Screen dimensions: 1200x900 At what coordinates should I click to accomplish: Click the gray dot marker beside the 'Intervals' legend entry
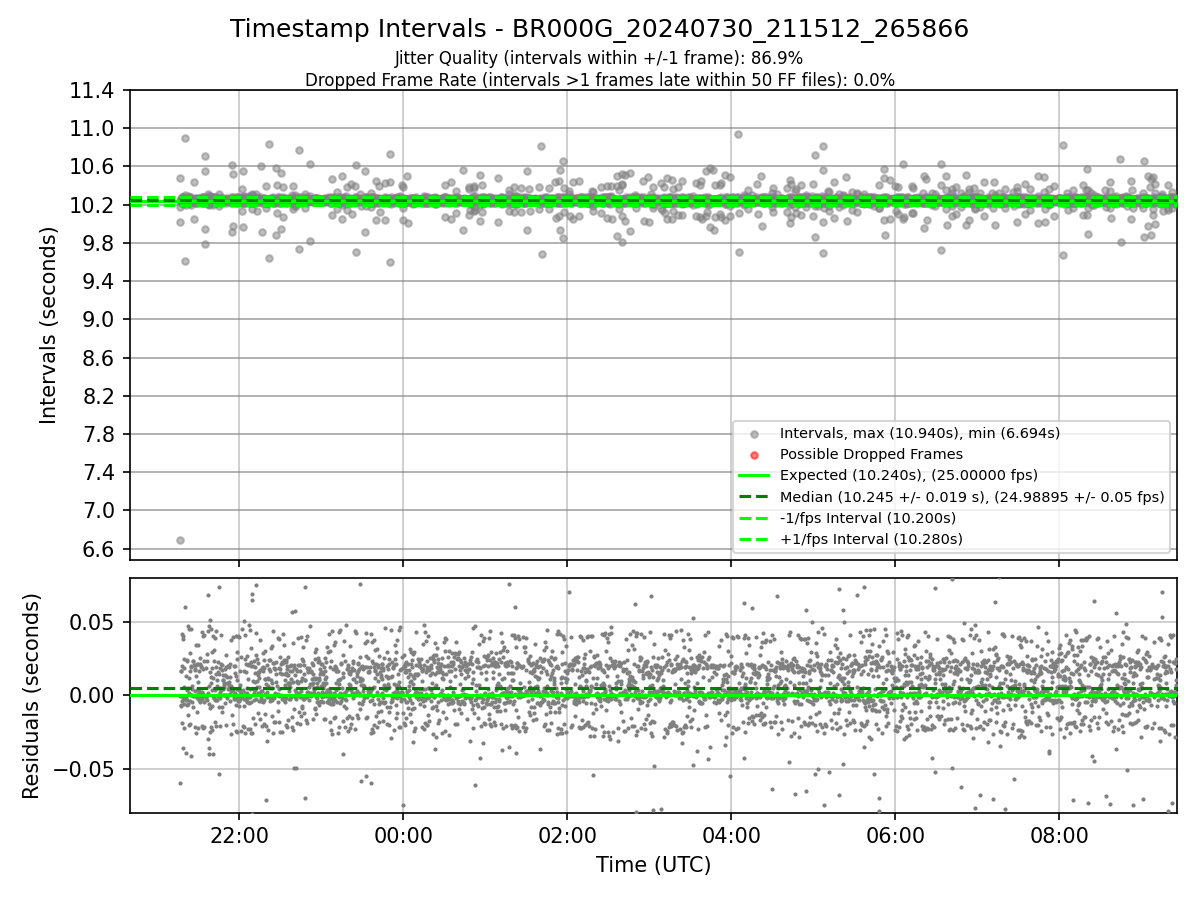(754, 434)
